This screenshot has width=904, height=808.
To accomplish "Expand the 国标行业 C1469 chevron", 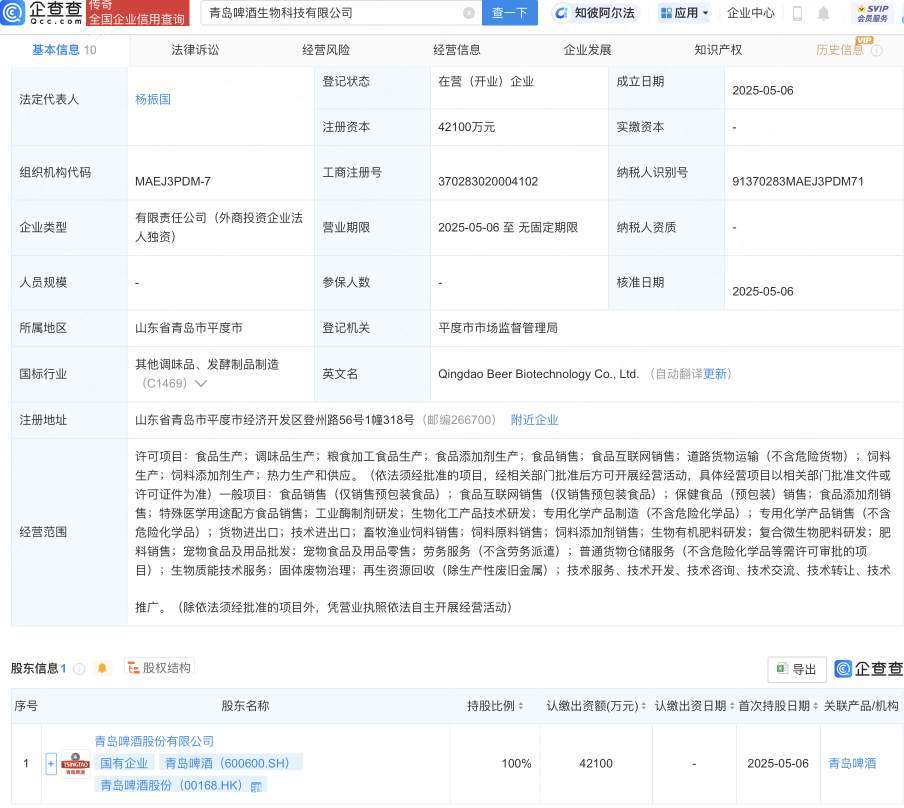I will [201, 384].
